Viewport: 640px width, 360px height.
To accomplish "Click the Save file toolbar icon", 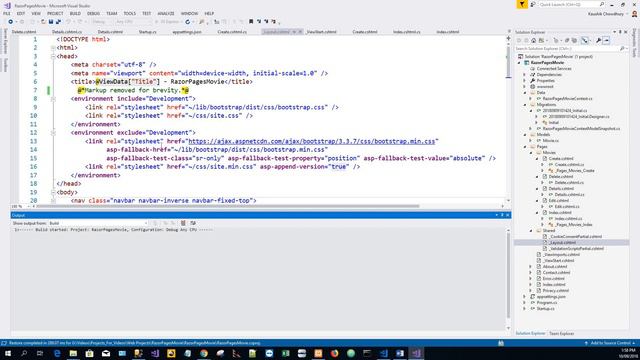I will coord(51,22).
